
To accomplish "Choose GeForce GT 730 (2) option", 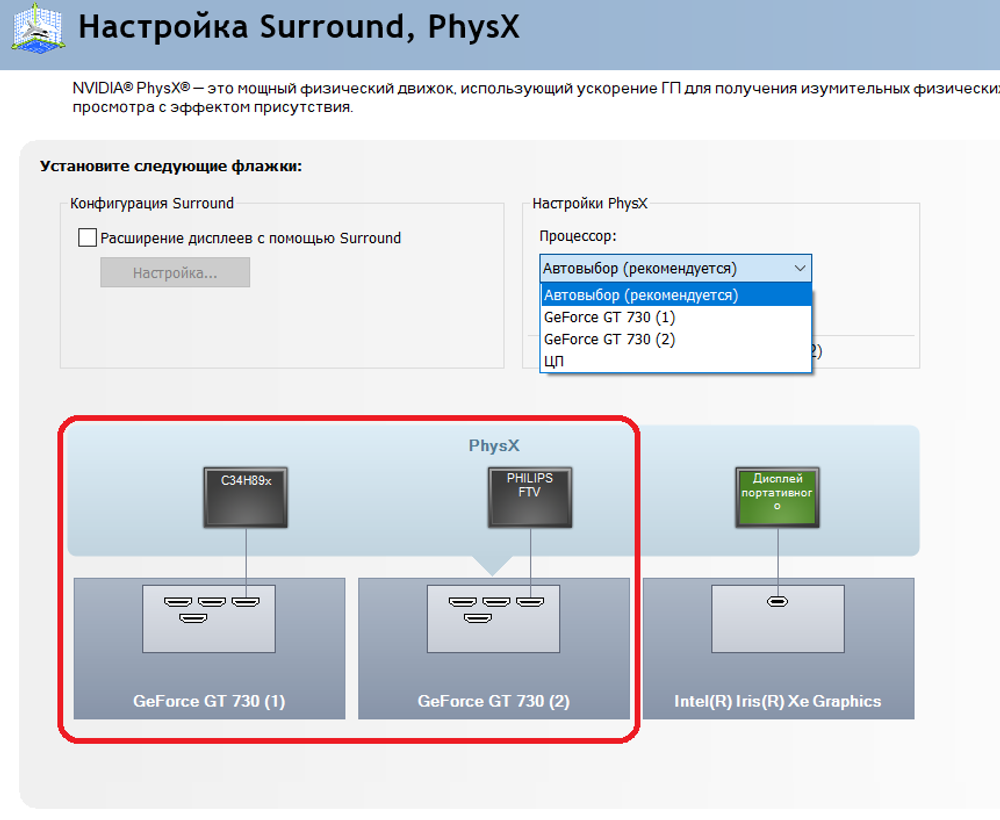I will (x=675, y=339).
